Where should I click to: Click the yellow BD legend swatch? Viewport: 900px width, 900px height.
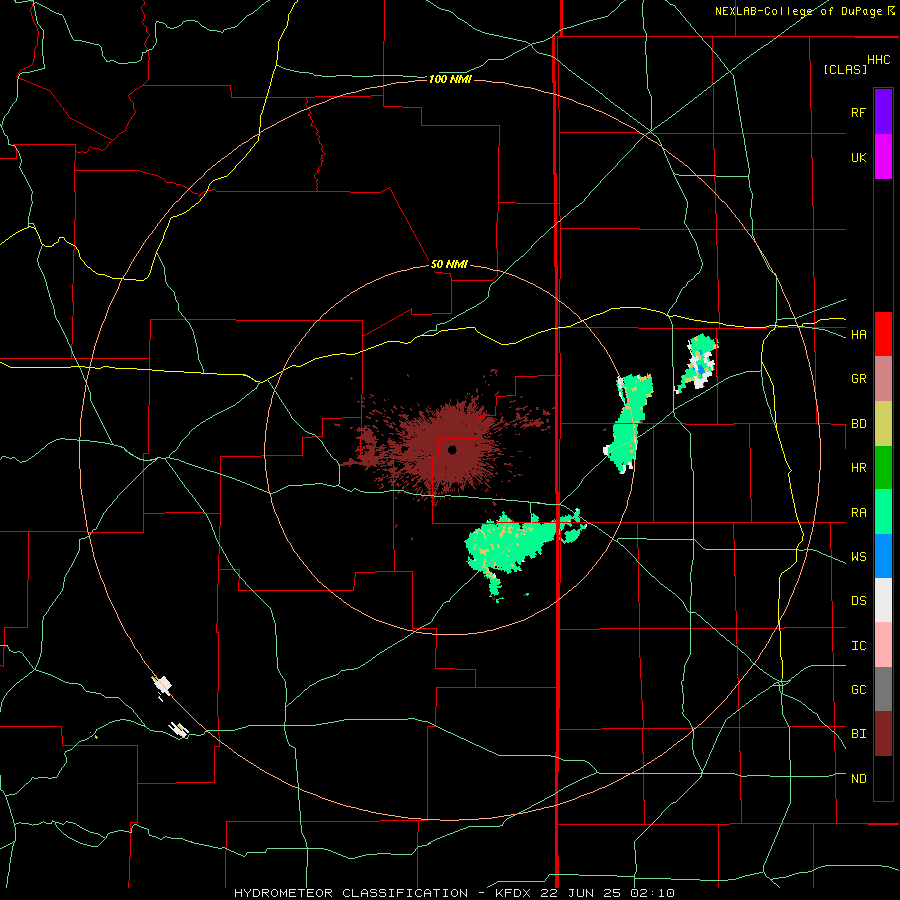point(883,424)
